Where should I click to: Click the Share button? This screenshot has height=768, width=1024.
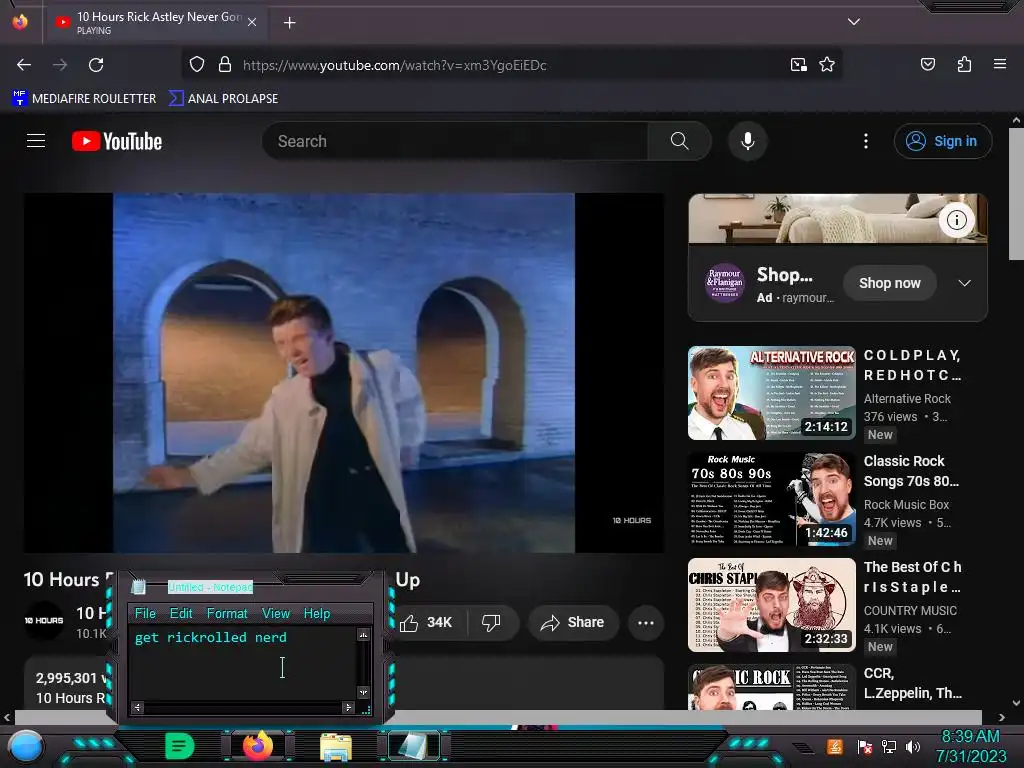coord(572,622)
